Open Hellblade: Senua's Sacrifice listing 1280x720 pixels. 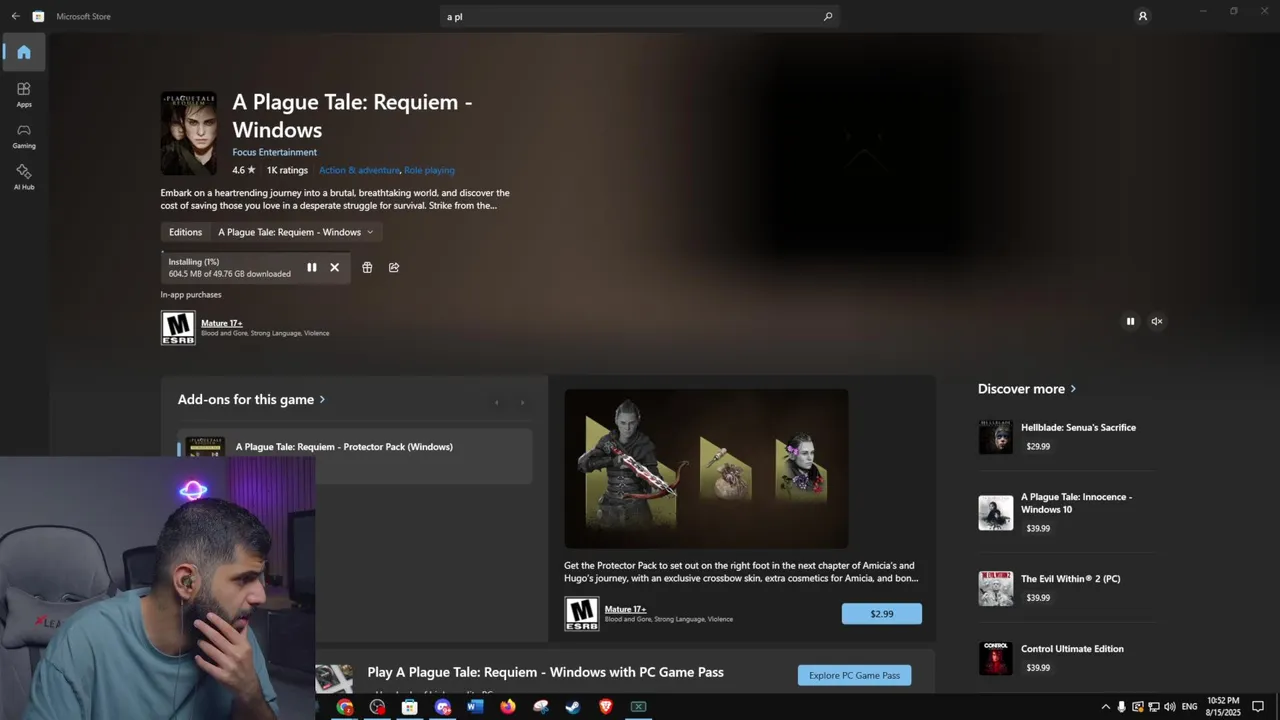tap(1066, 437)
